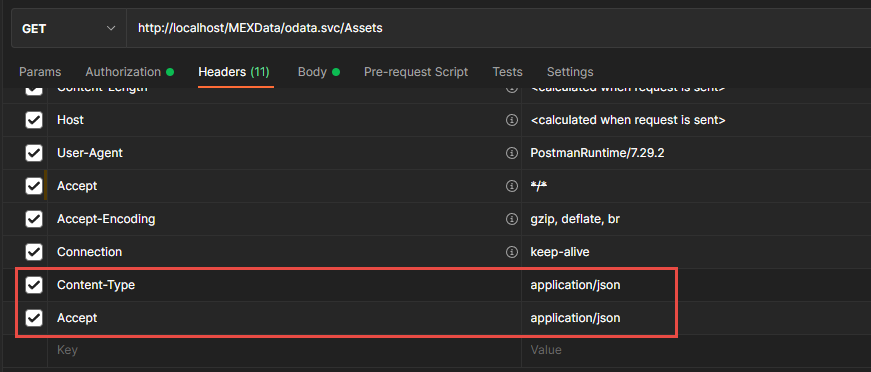Click the */* Accept value

539,186
